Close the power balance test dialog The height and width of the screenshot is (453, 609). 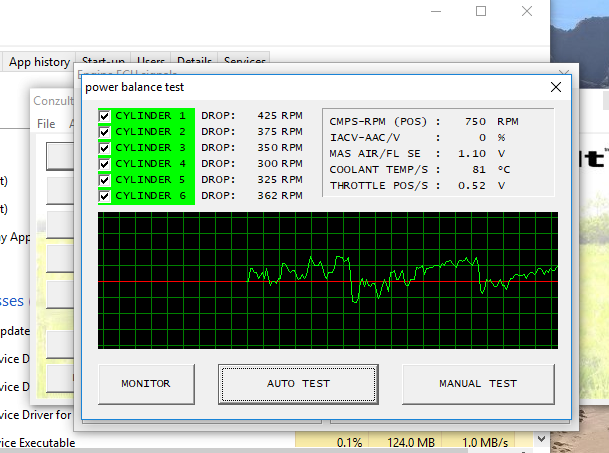(556, 87)
